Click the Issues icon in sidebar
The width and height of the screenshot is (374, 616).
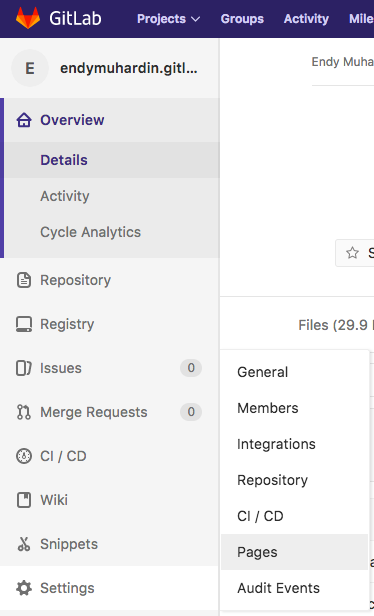point(24,368)
